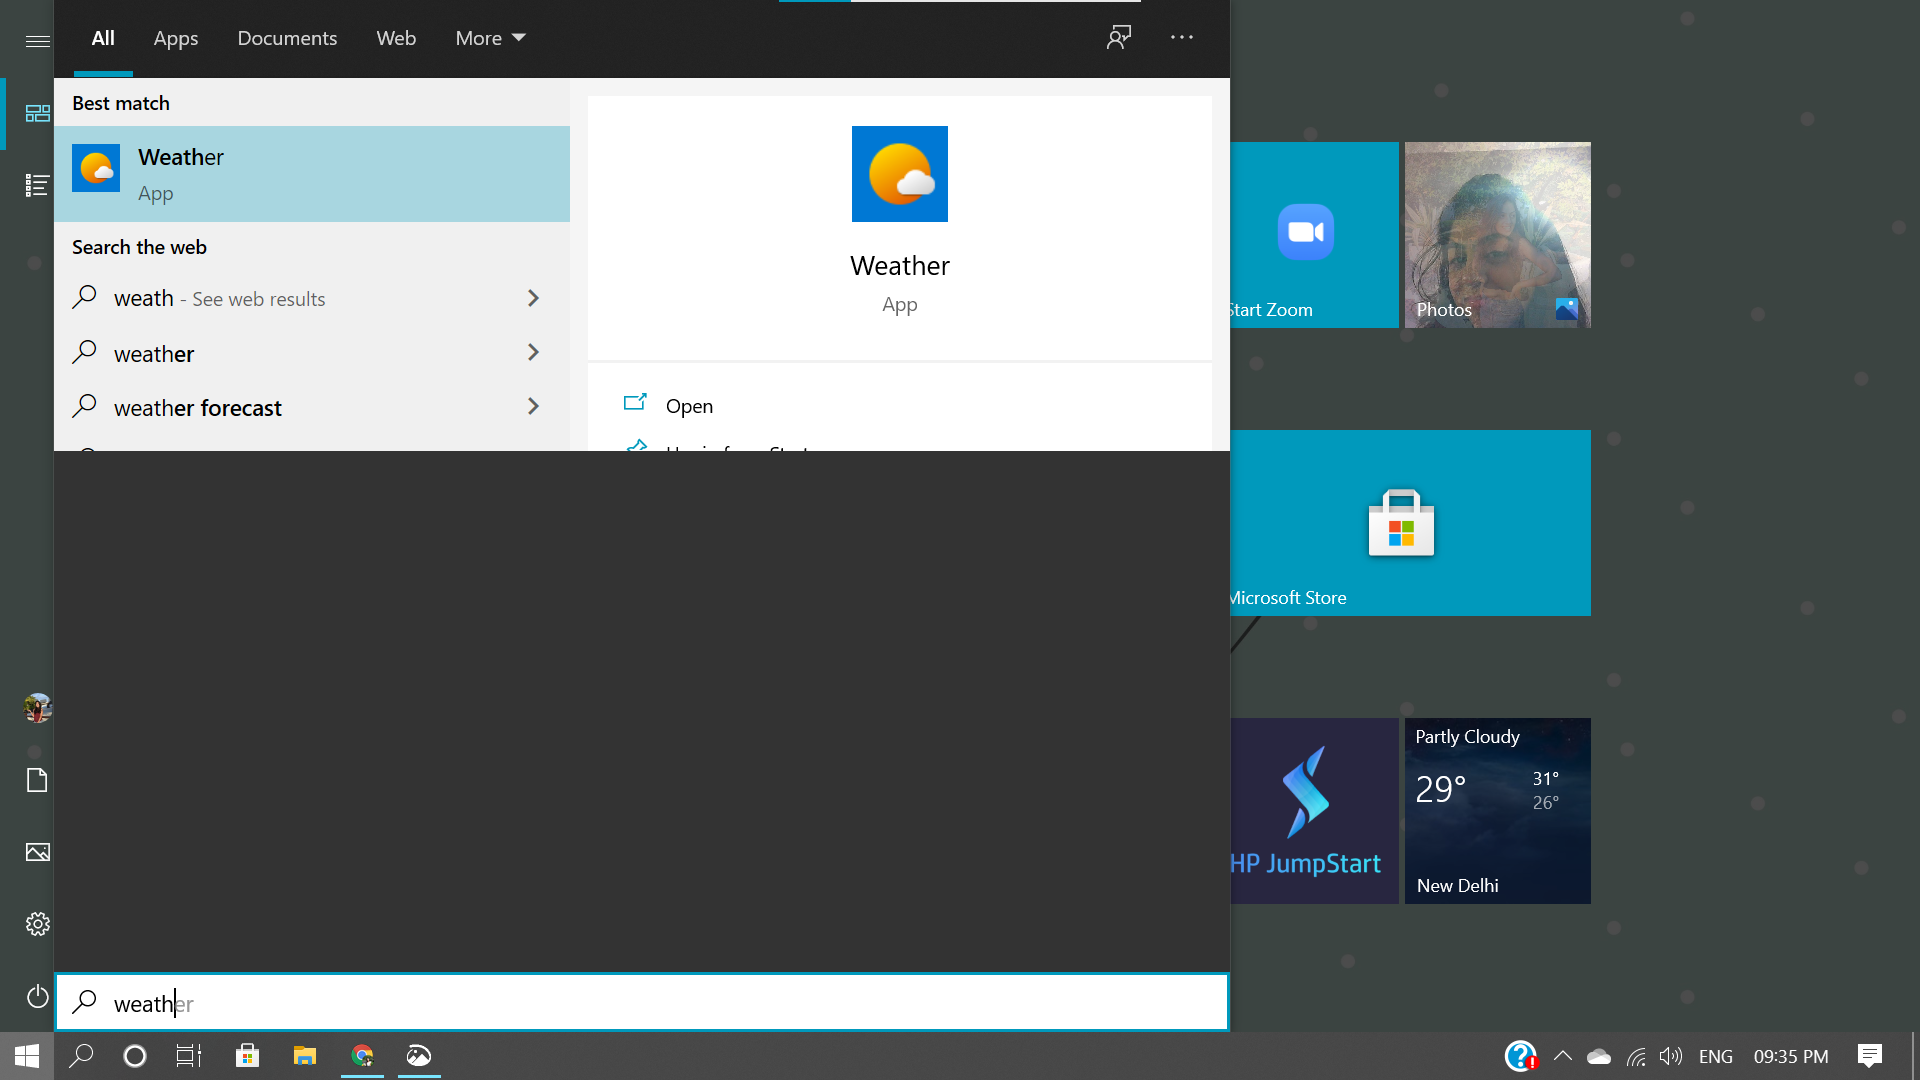This screenshot has height=1080, width=1920.
Task: Switch to Google Chrome on the taskbar
Action: tap(362, 1056)
